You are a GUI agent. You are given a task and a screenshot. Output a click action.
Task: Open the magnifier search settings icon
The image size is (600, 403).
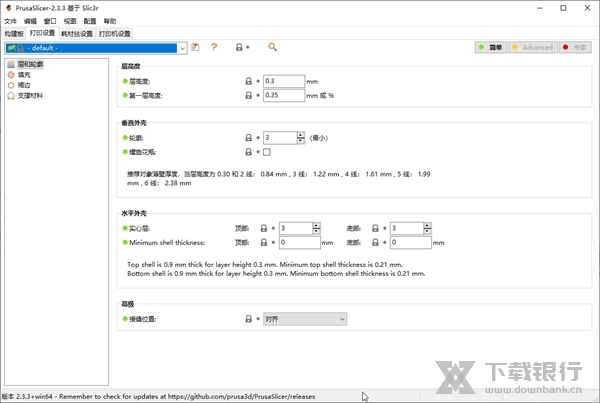click(x=272, y=47)
